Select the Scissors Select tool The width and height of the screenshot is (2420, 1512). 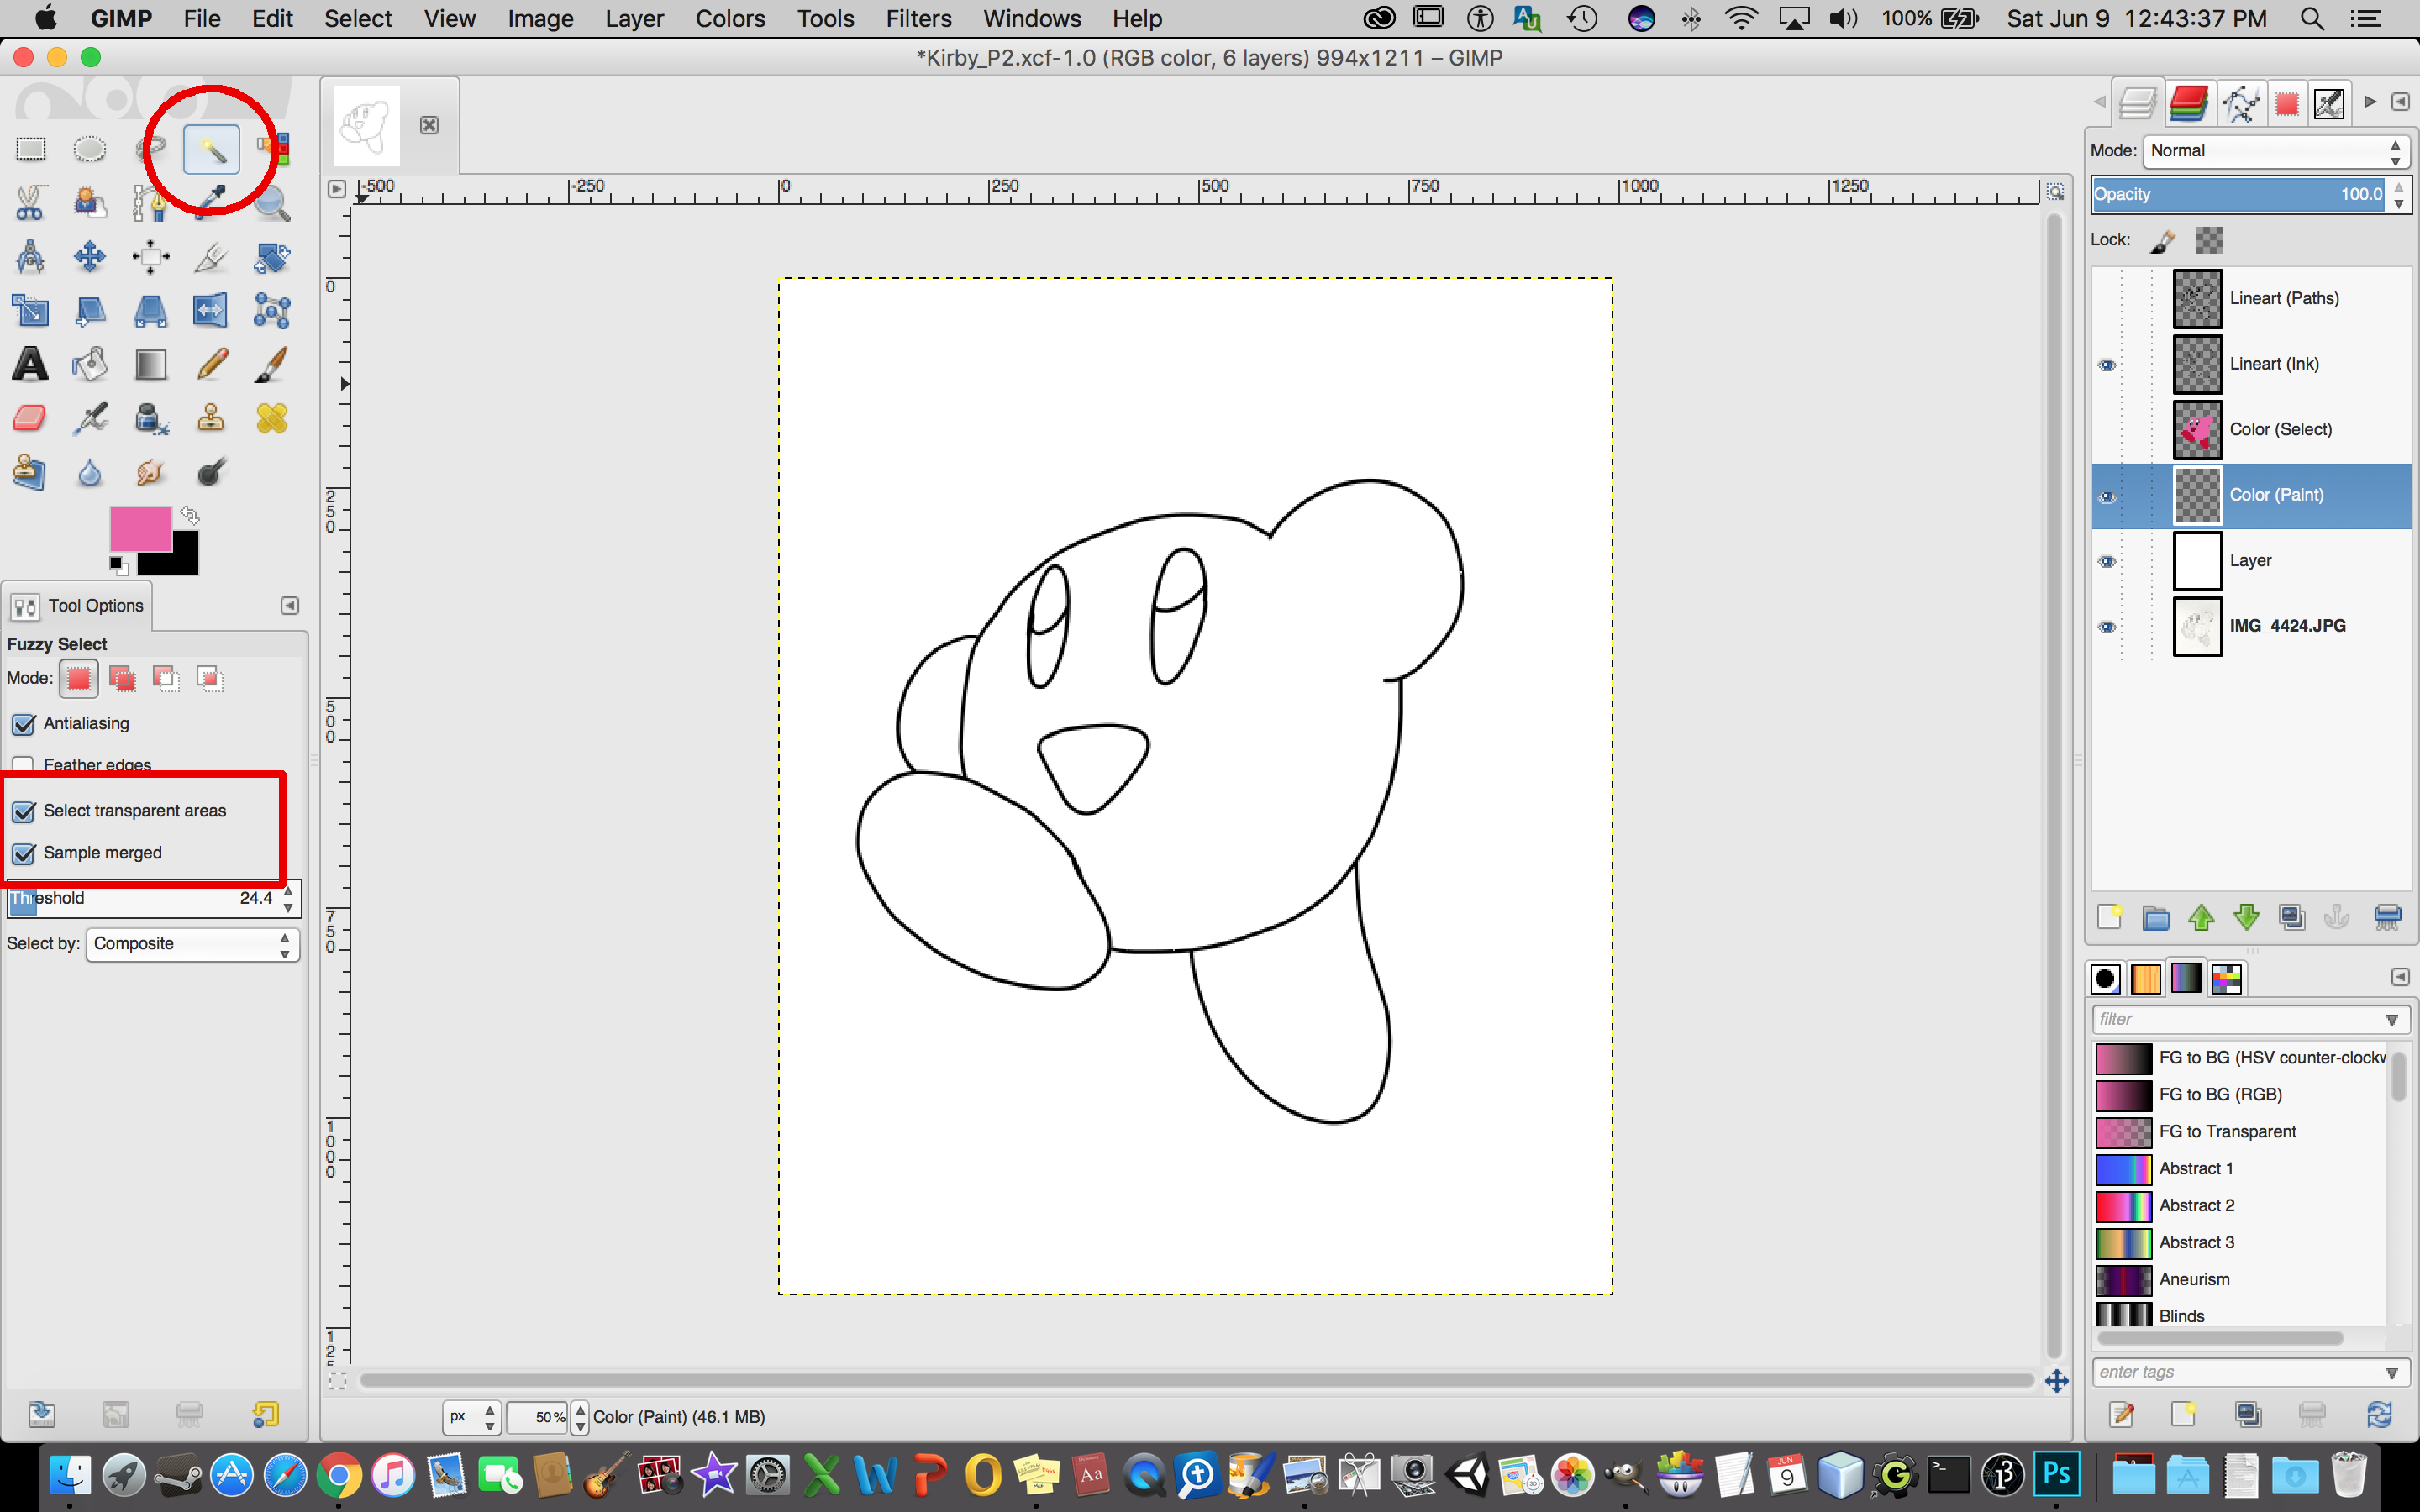pos(31,203)
